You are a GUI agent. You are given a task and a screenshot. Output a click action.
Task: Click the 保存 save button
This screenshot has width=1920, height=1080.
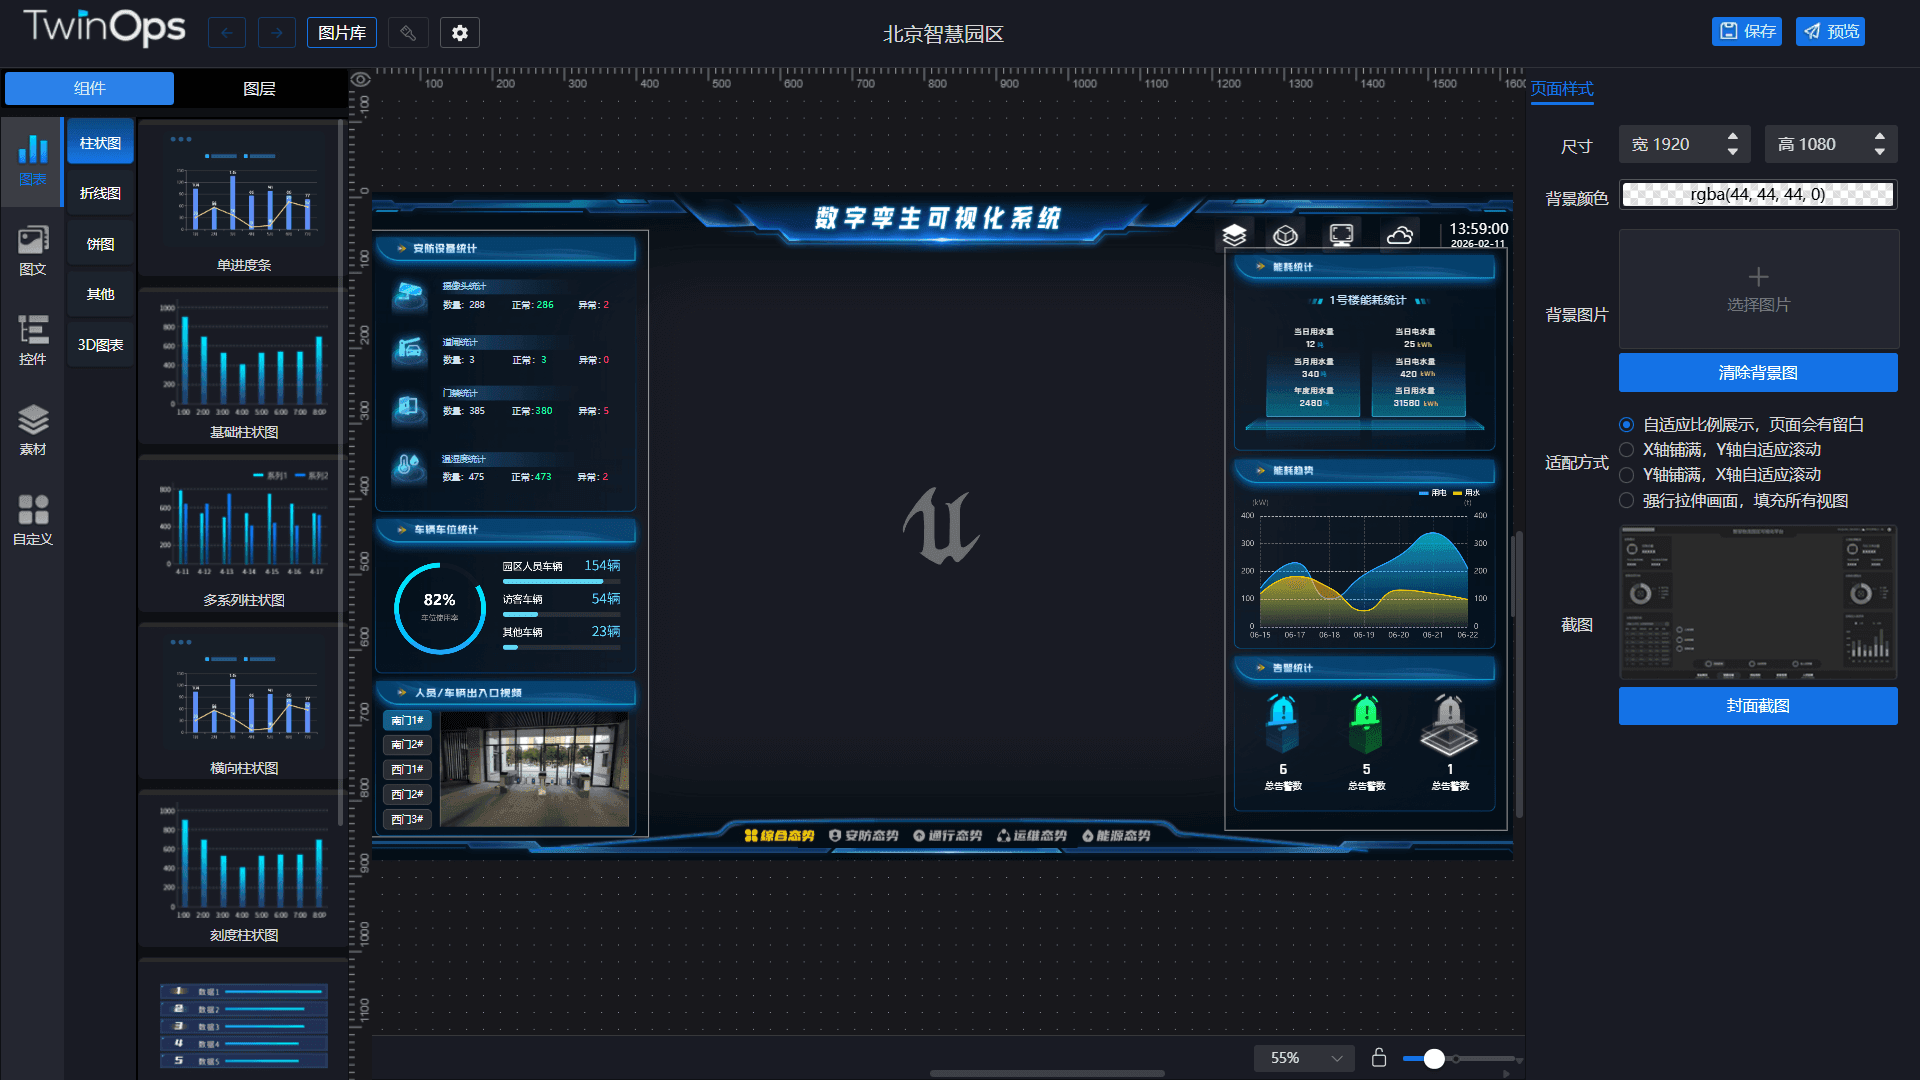click(x=1747, y=32)
